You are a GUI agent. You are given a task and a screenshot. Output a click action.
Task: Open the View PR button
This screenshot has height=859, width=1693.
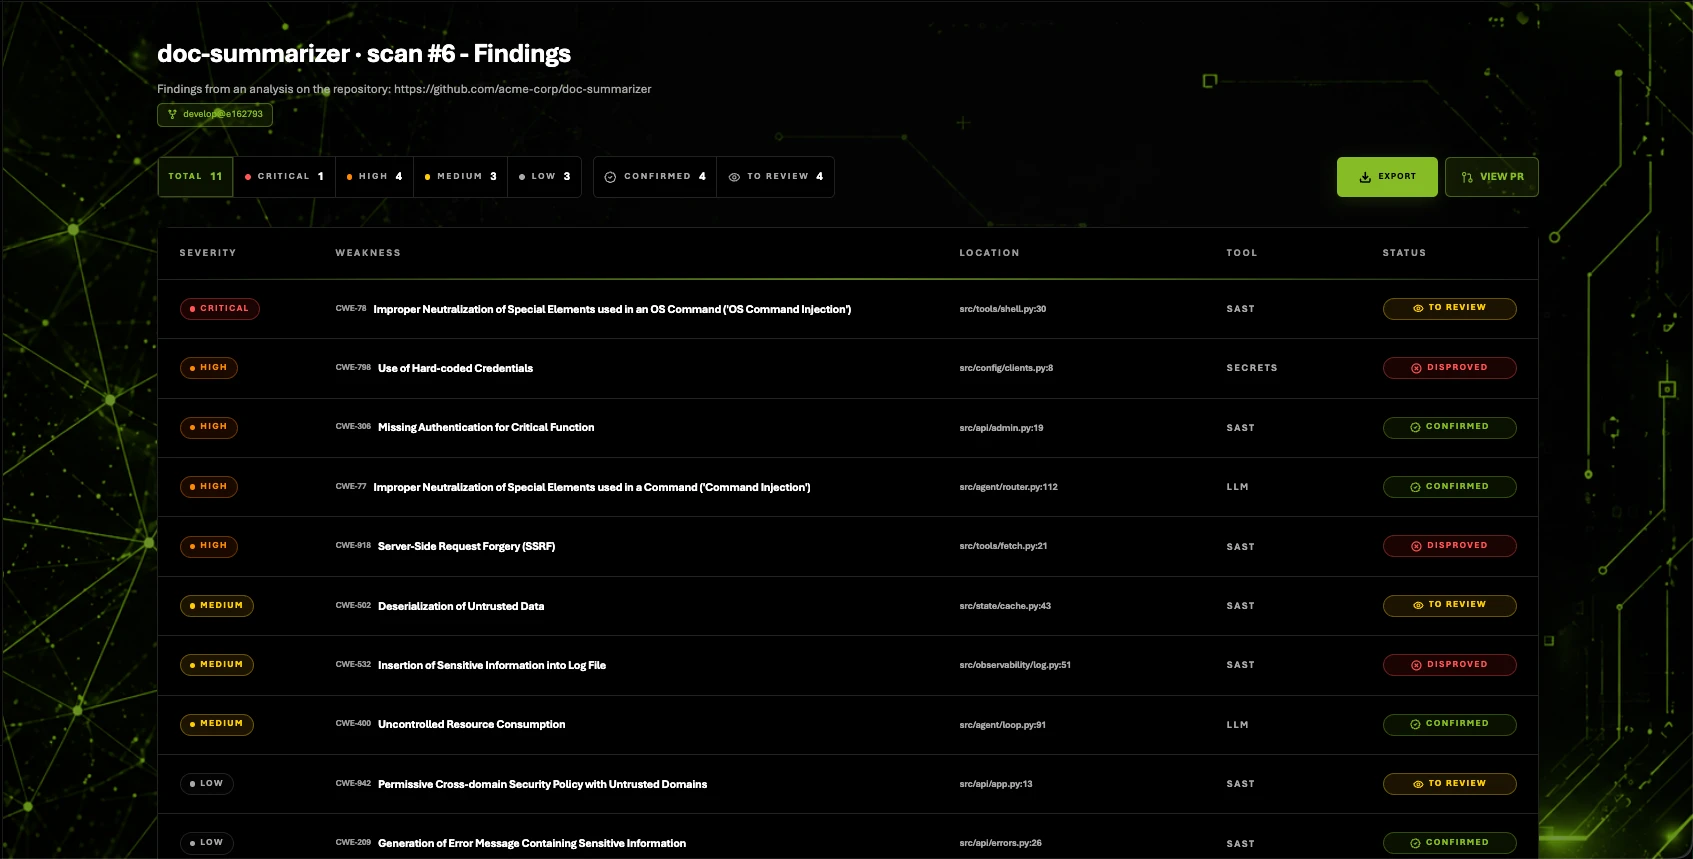tap(1491, 177)
